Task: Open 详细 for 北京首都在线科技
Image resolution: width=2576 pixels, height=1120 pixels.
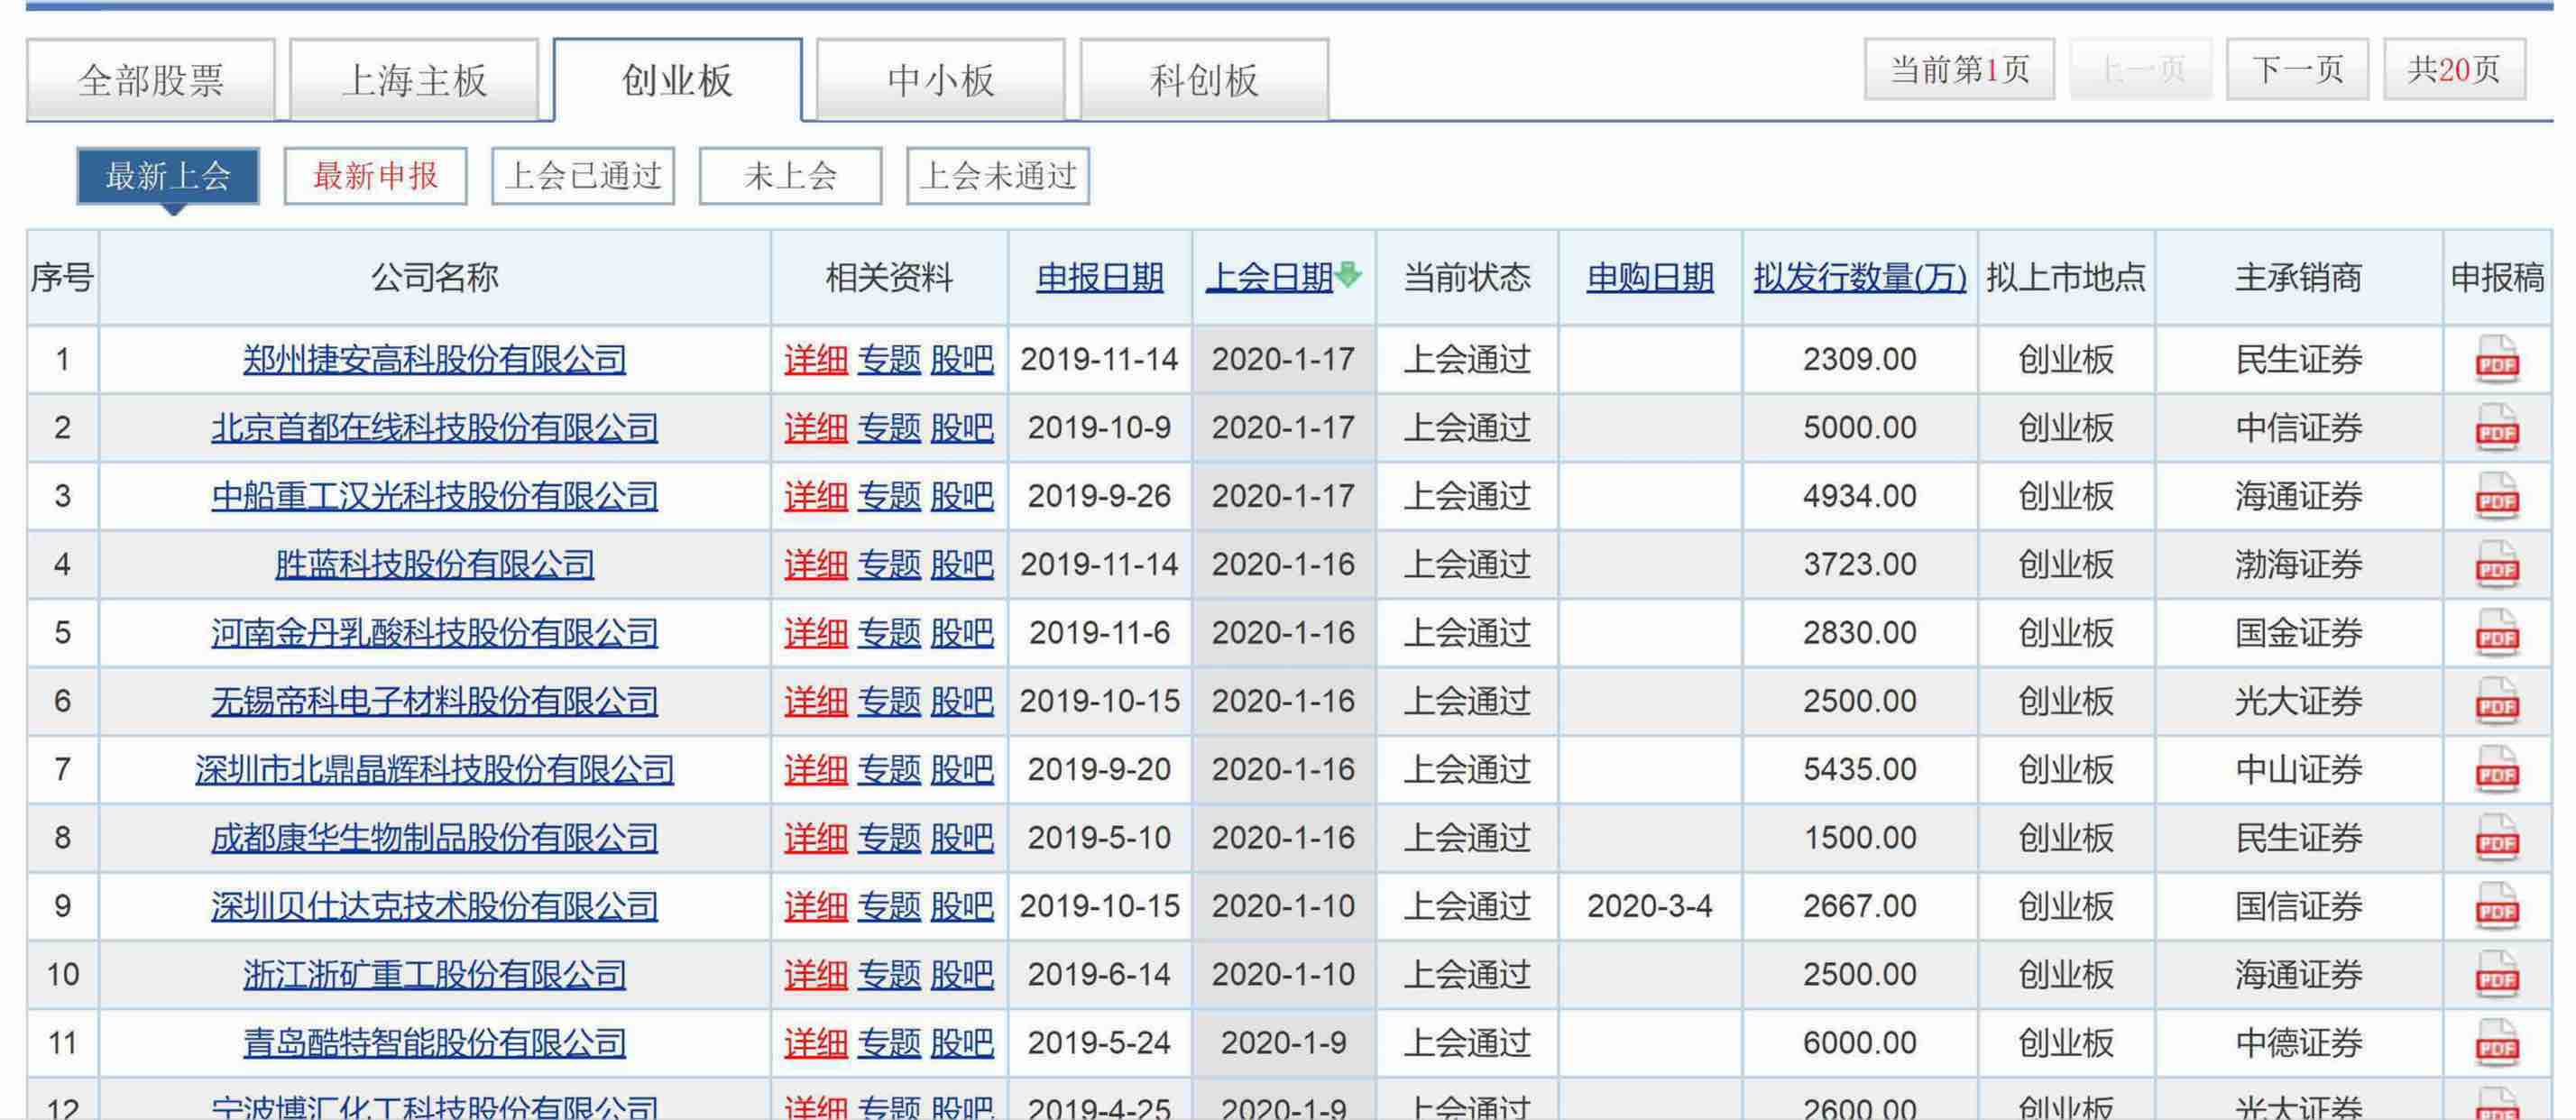Action: pyautogui.click(x=815, y=428)
